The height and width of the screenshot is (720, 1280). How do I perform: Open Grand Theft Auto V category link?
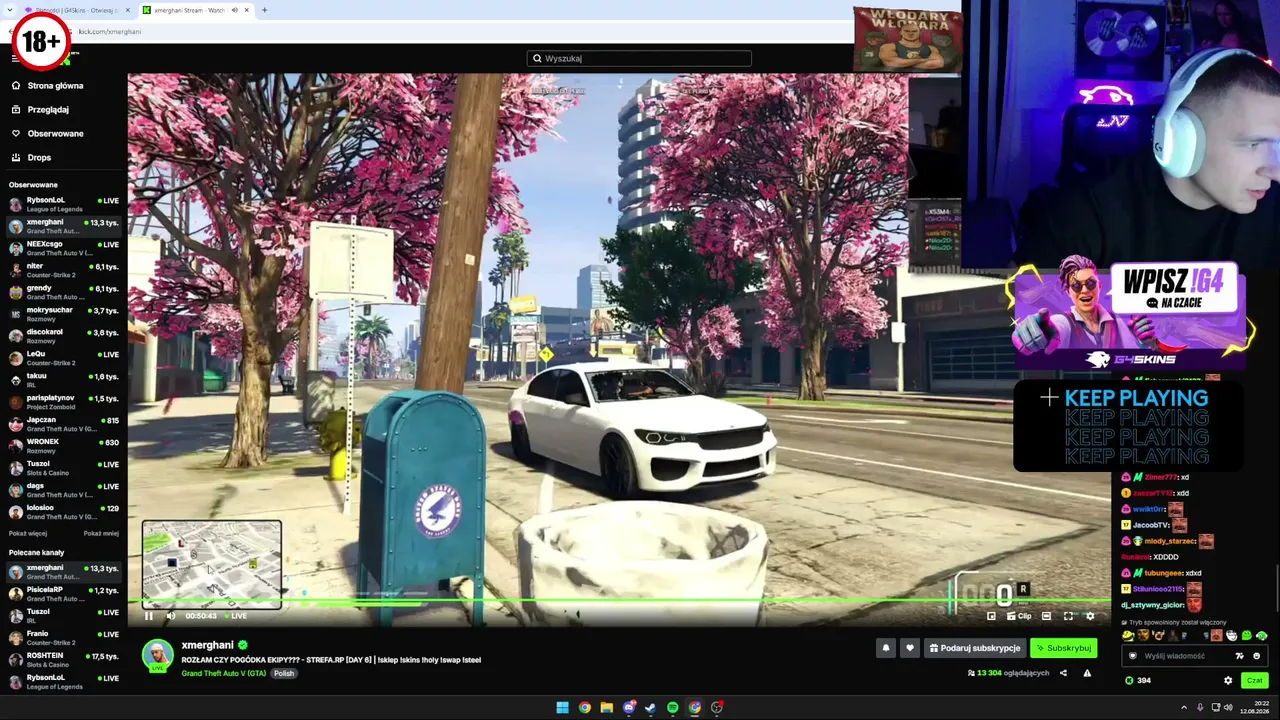click(224, 673)
